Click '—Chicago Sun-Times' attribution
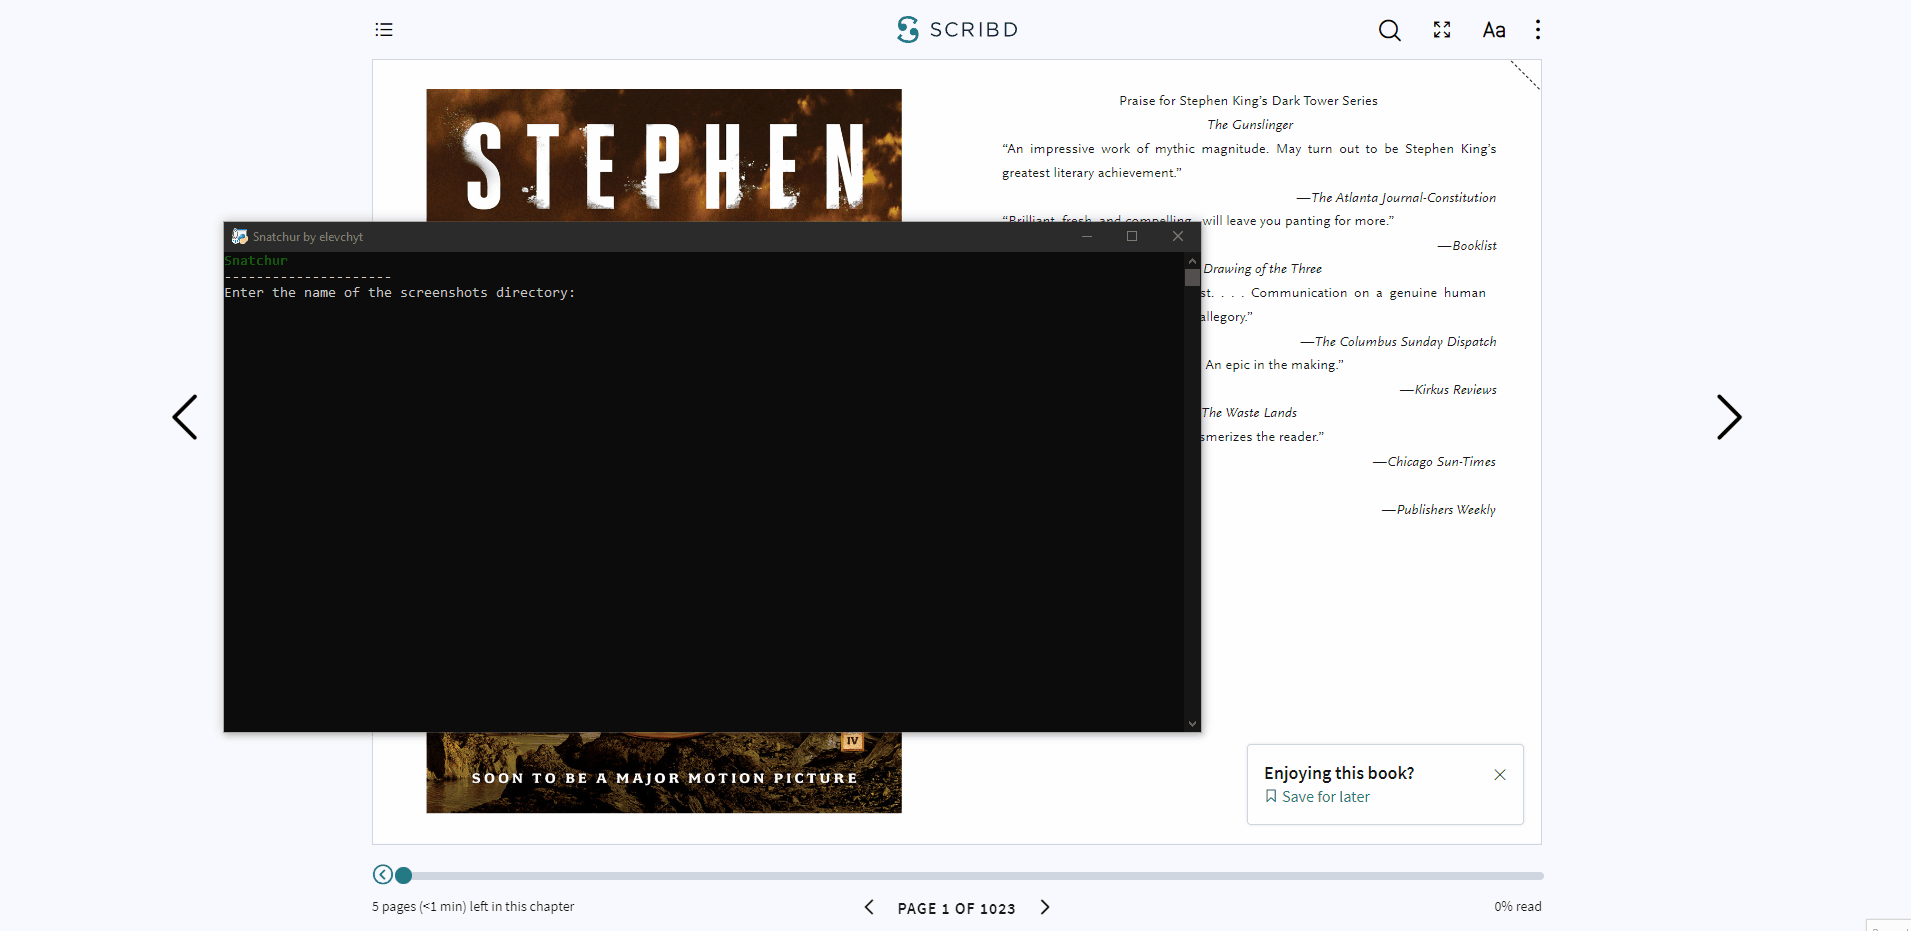Viewport: 1911px width, 931px height. [x=1434, y=462]
